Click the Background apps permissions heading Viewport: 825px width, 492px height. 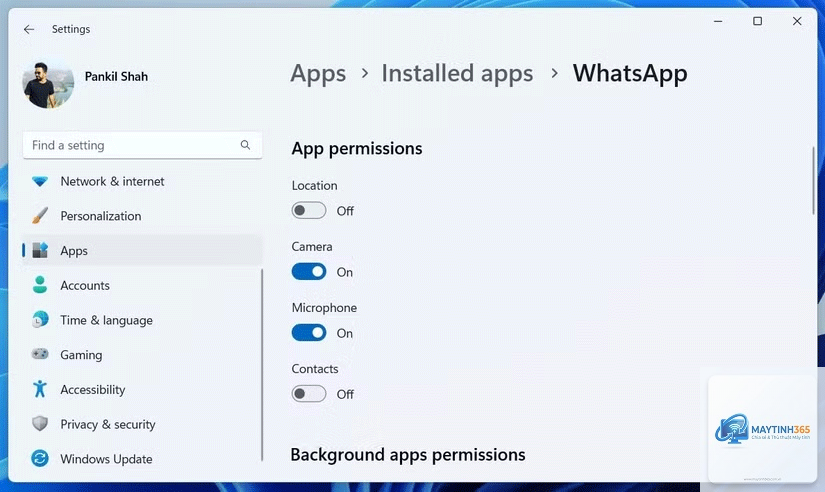(x=408, y=455)
